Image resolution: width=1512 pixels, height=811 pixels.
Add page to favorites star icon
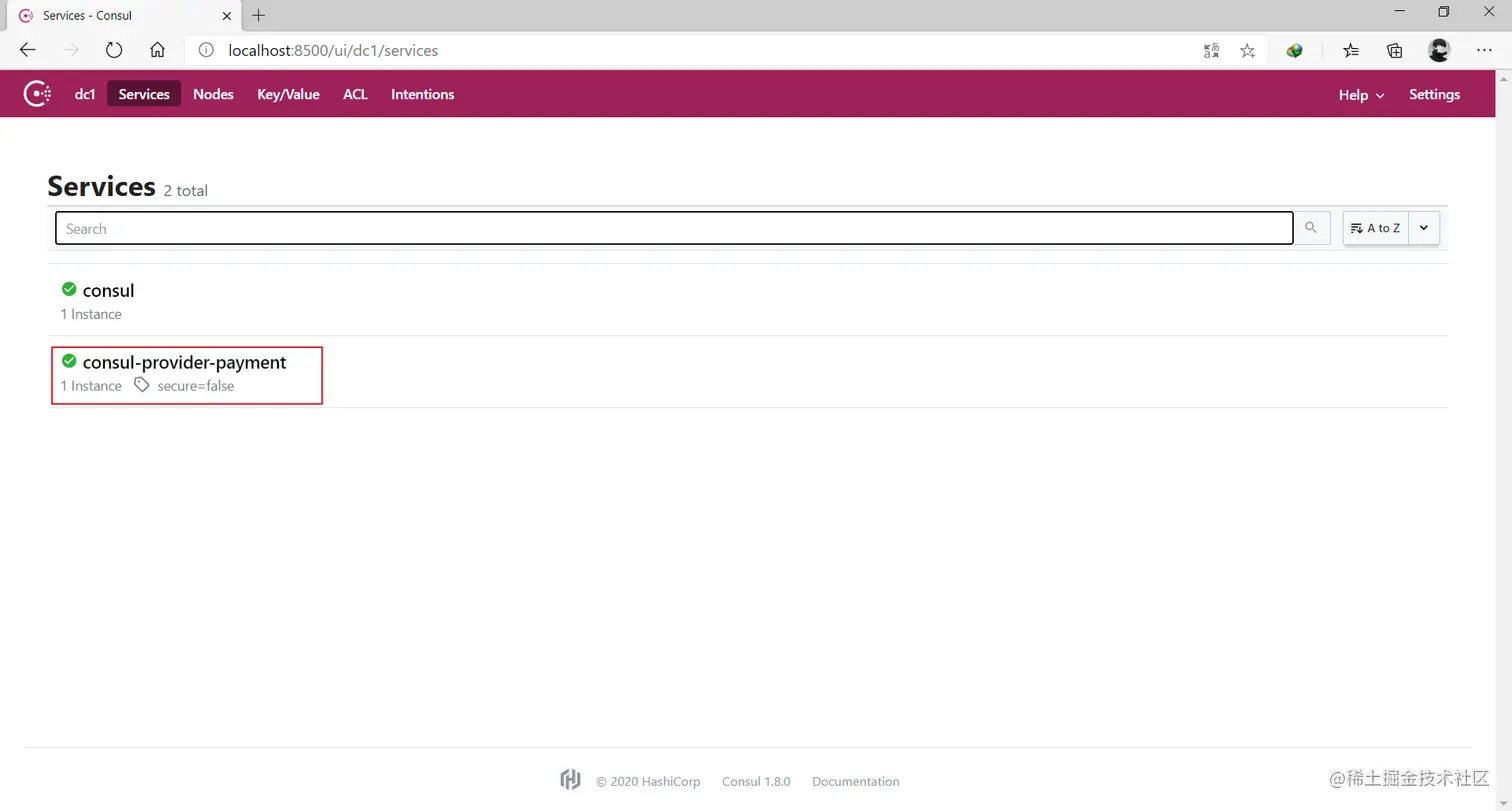1247,50
